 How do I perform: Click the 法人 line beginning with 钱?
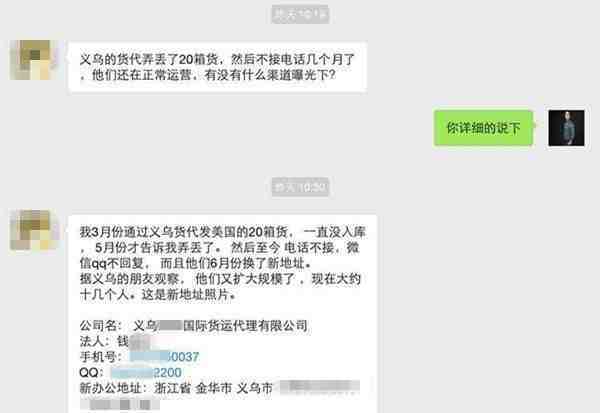tap(115, 341)
